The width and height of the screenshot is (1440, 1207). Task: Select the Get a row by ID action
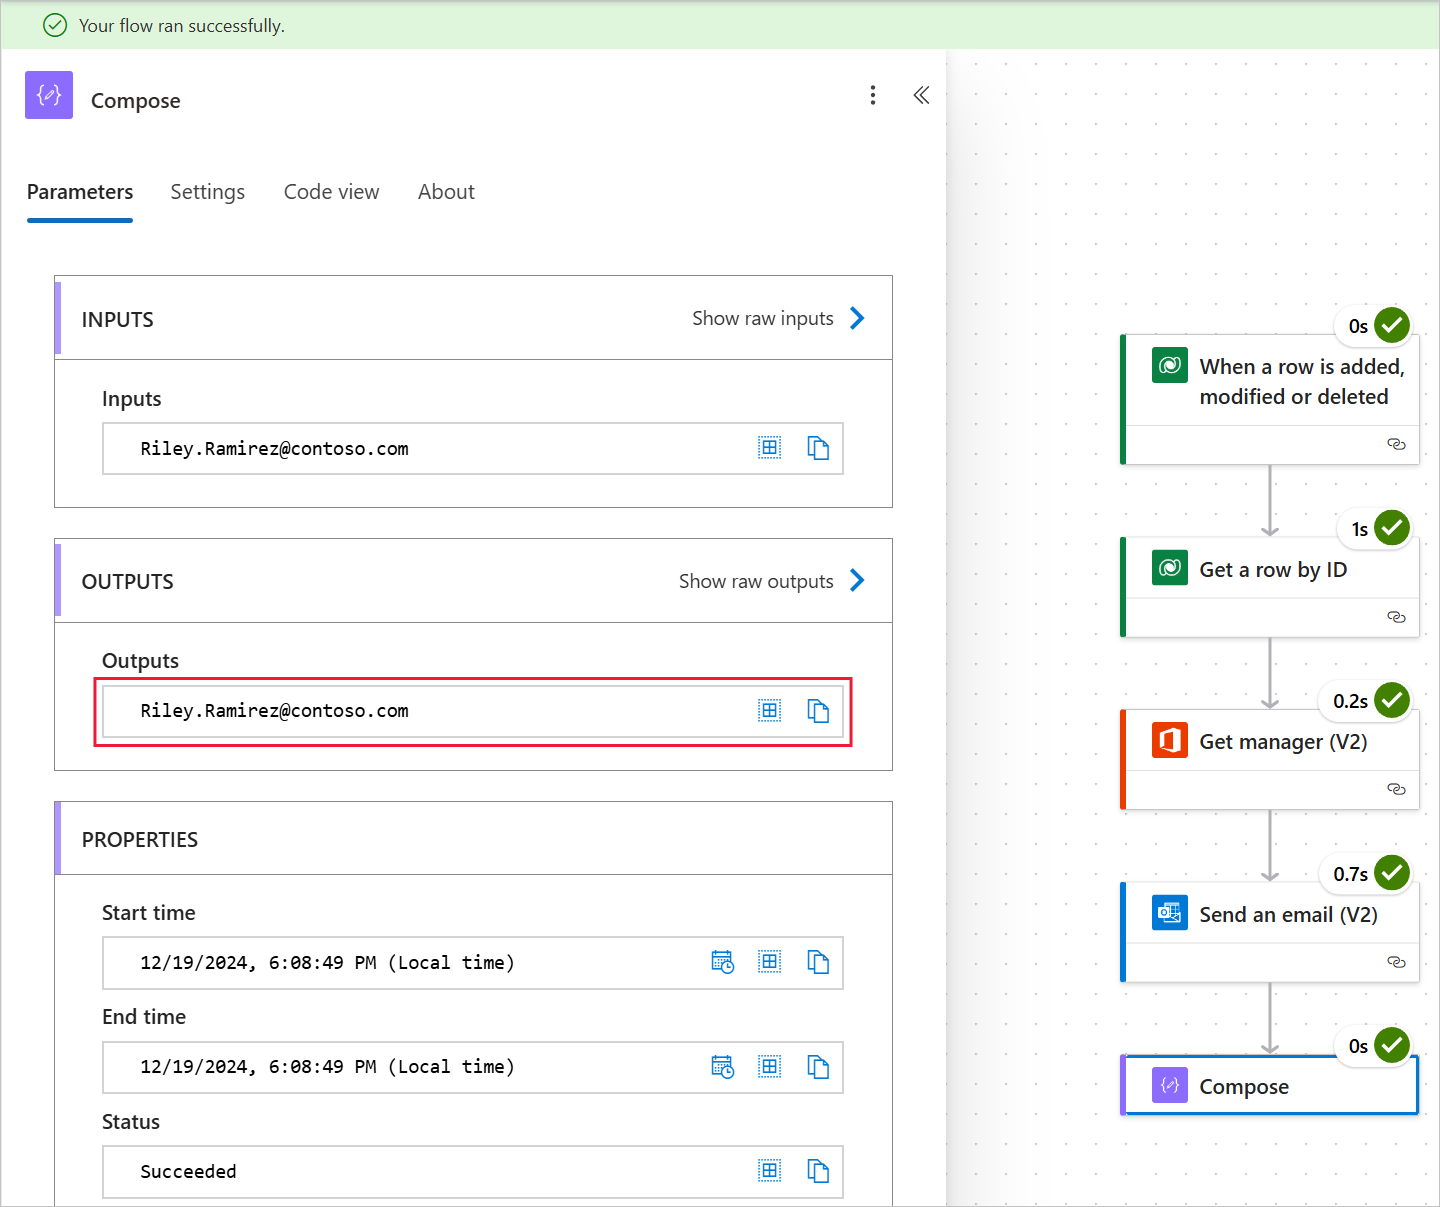[x=1270, y=587]
